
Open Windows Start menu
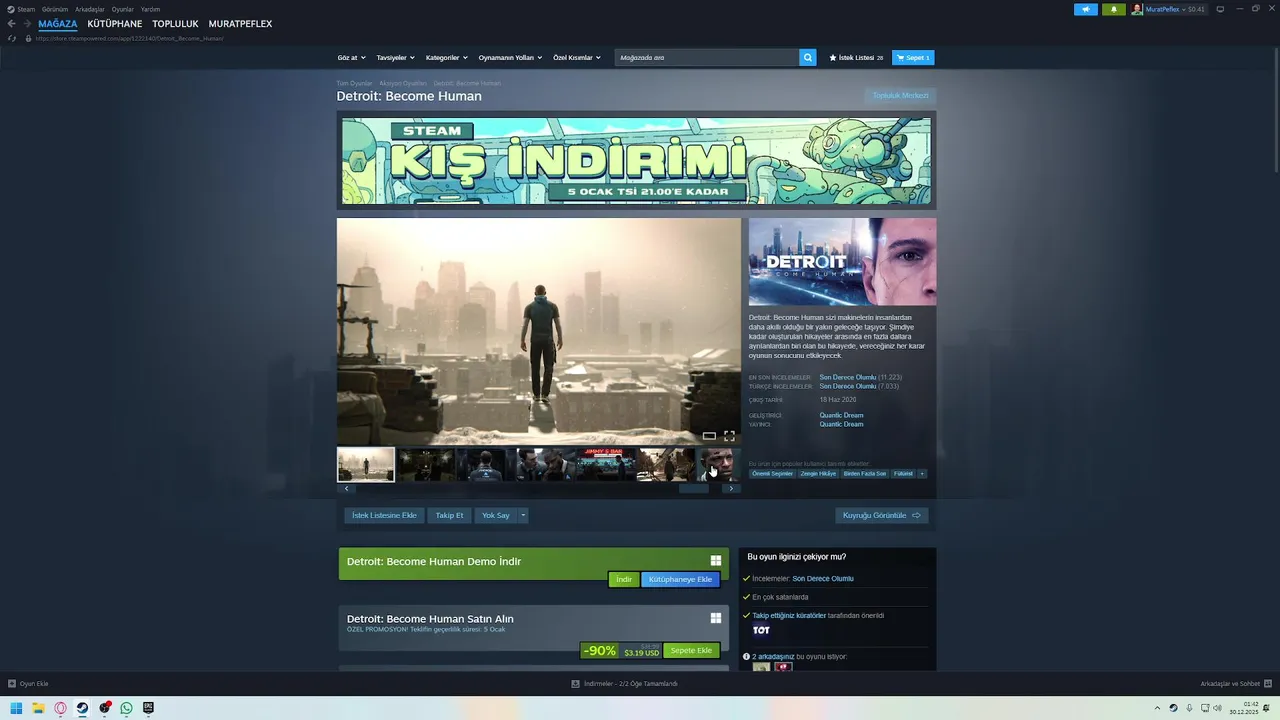coord(16,708)
